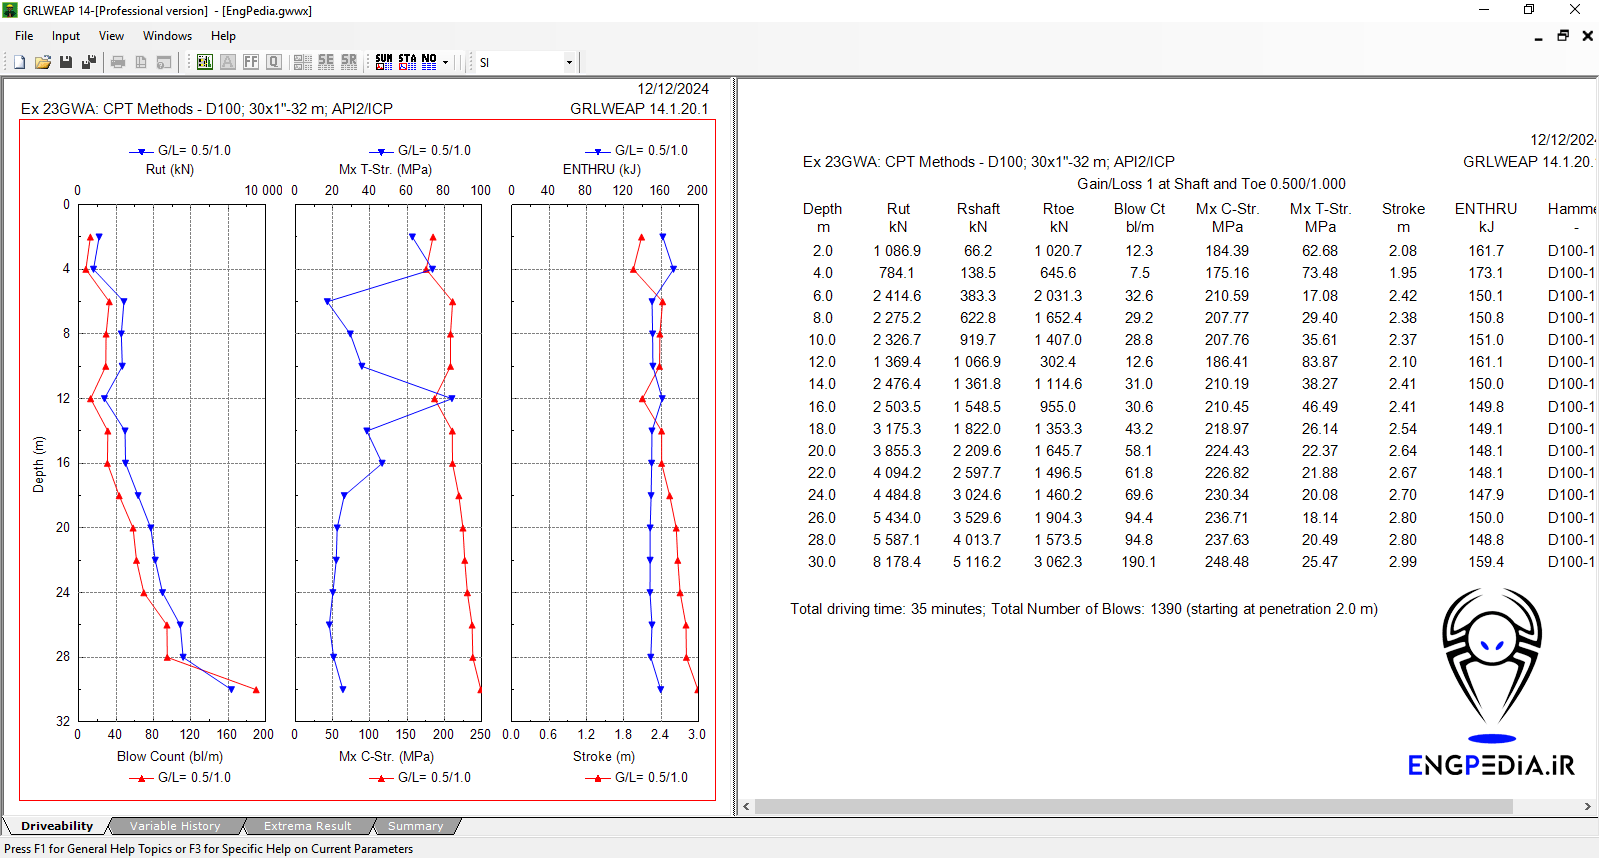Image resolution: width=1599 pixels, height=858 pixels.
Task: Click the status bar help message
Action: point(208,849)
